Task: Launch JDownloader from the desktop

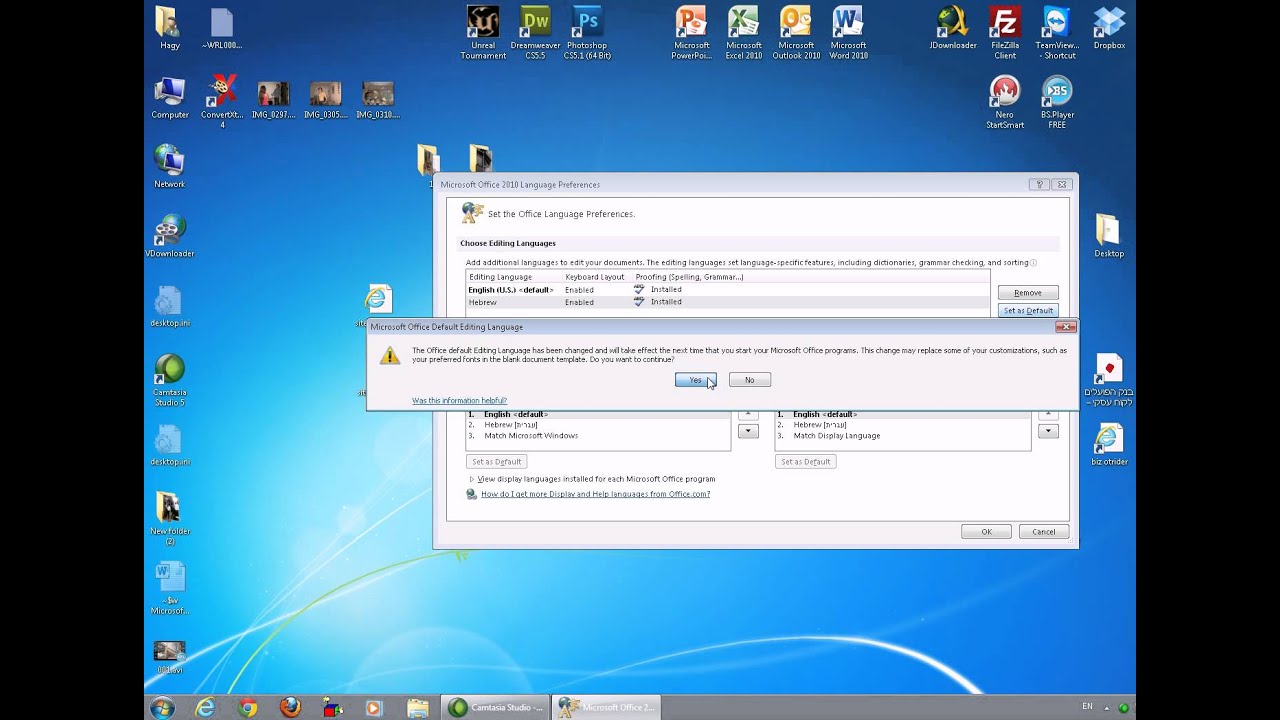Action: pyautogui.click(x=952, y=28)
